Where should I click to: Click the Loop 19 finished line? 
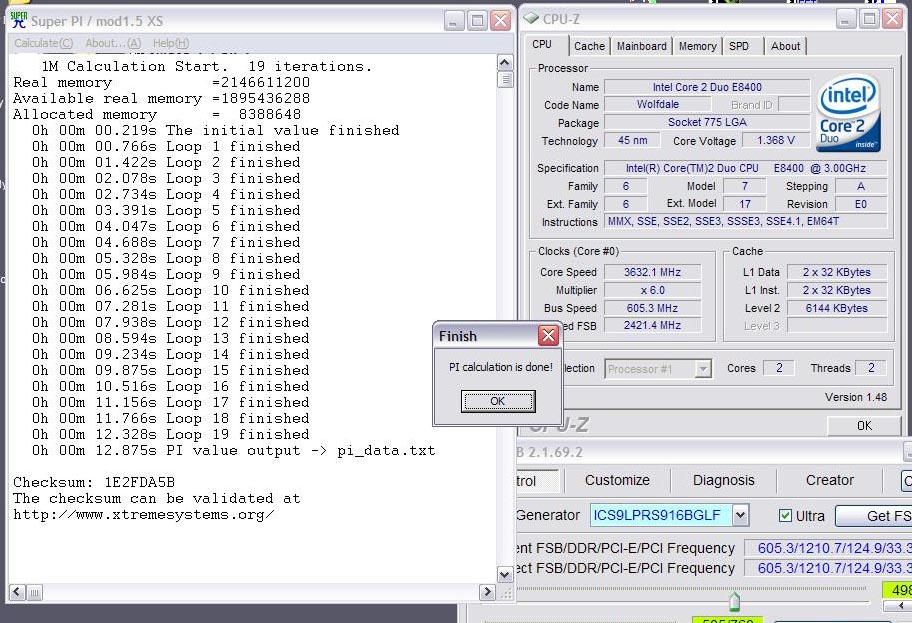[170, 435]
